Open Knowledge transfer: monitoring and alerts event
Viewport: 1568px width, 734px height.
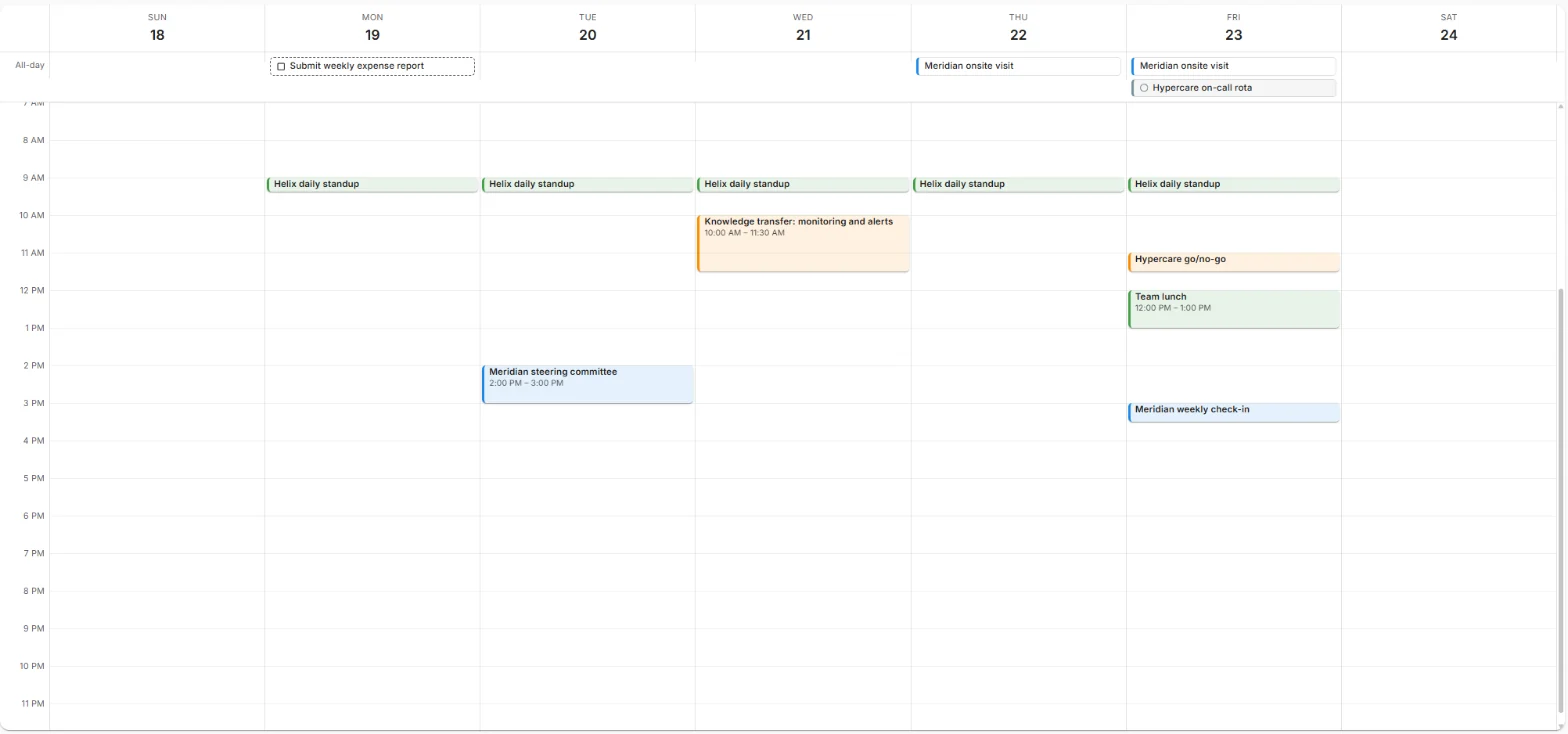point(803,243)
